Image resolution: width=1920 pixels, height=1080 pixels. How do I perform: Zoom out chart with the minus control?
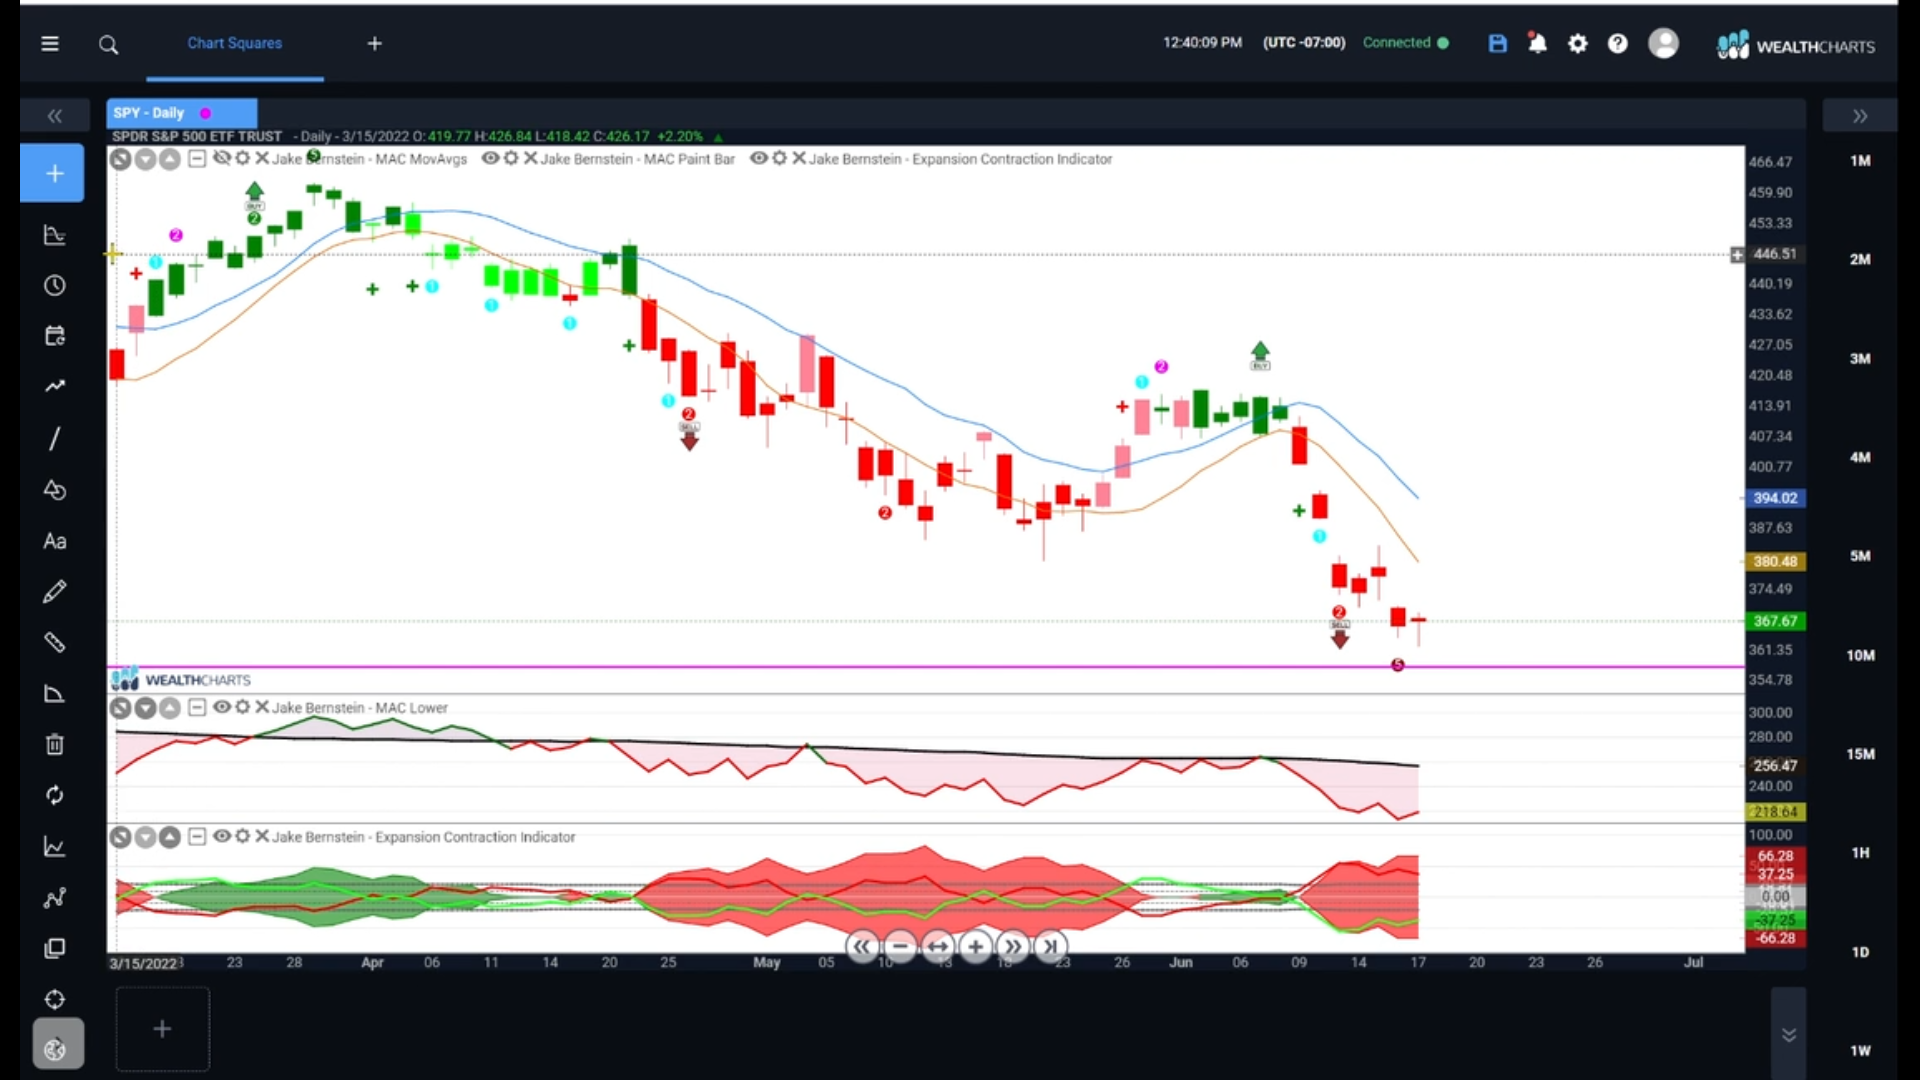pyautogui.click(x=899, y=946)
